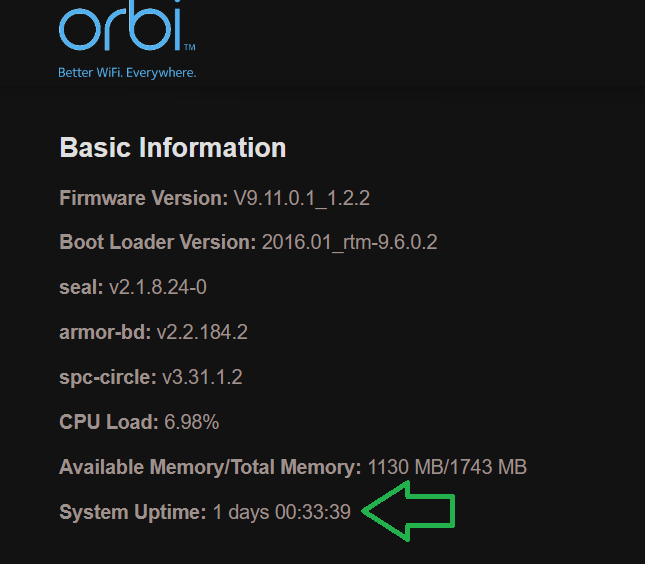Click the armor-bd label
The height and width of the screenshot is (564, 645).
(105, 332)
